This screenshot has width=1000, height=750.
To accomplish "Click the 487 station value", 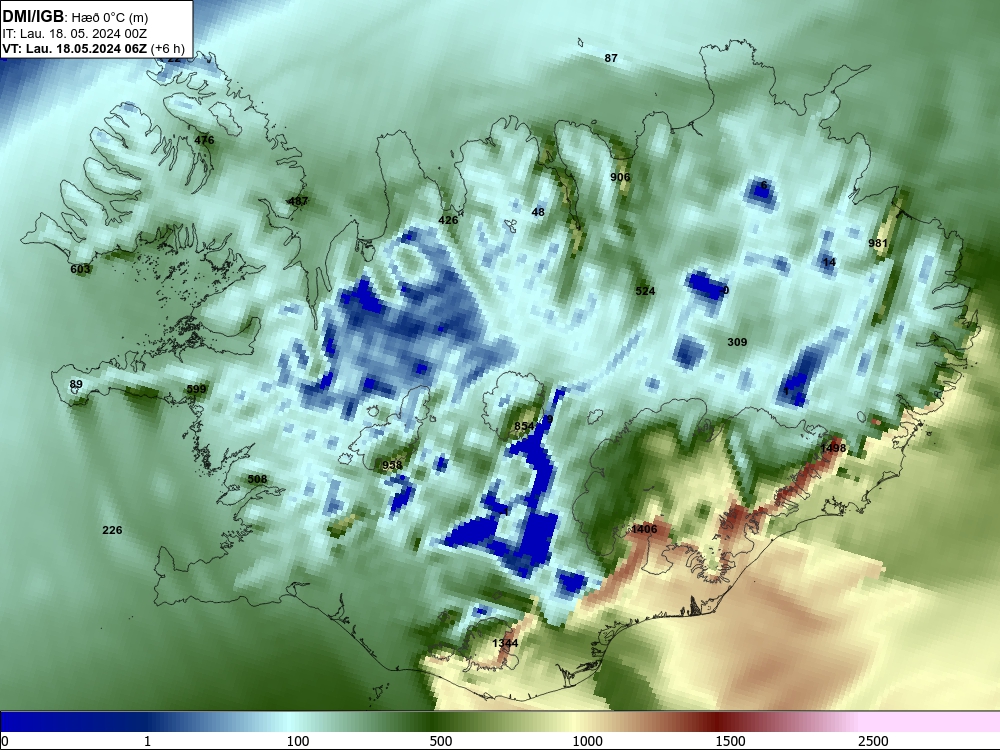I will (298, 201).
